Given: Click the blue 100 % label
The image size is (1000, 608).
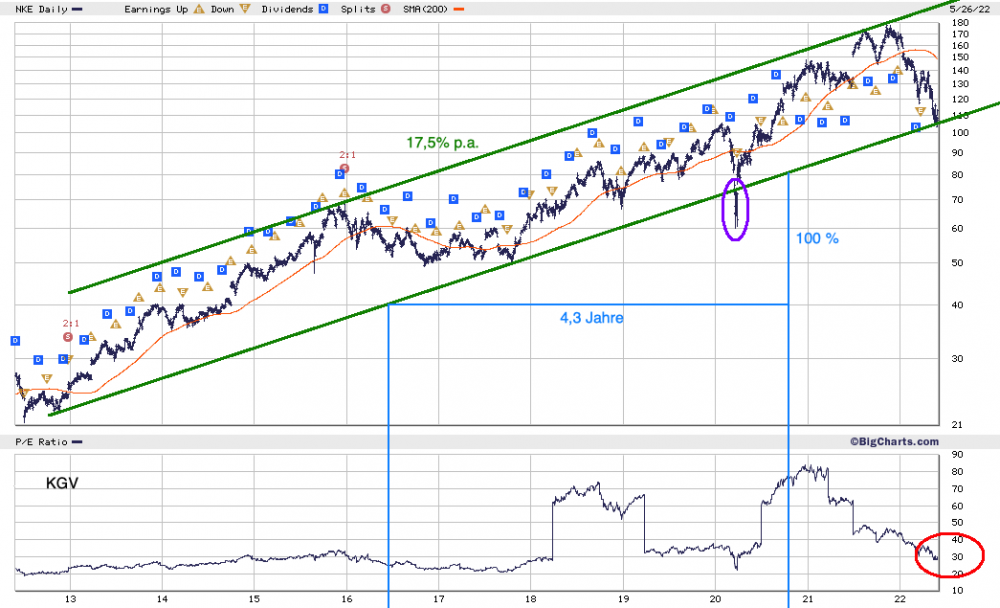Looking at the screenshot, I should (x=817, y=239).
